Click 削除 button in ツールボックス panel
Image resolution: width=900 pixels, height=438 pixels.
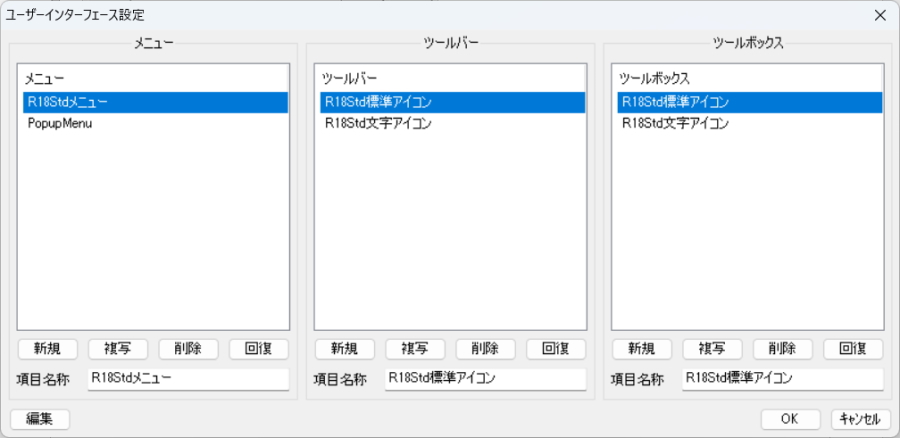783,349
